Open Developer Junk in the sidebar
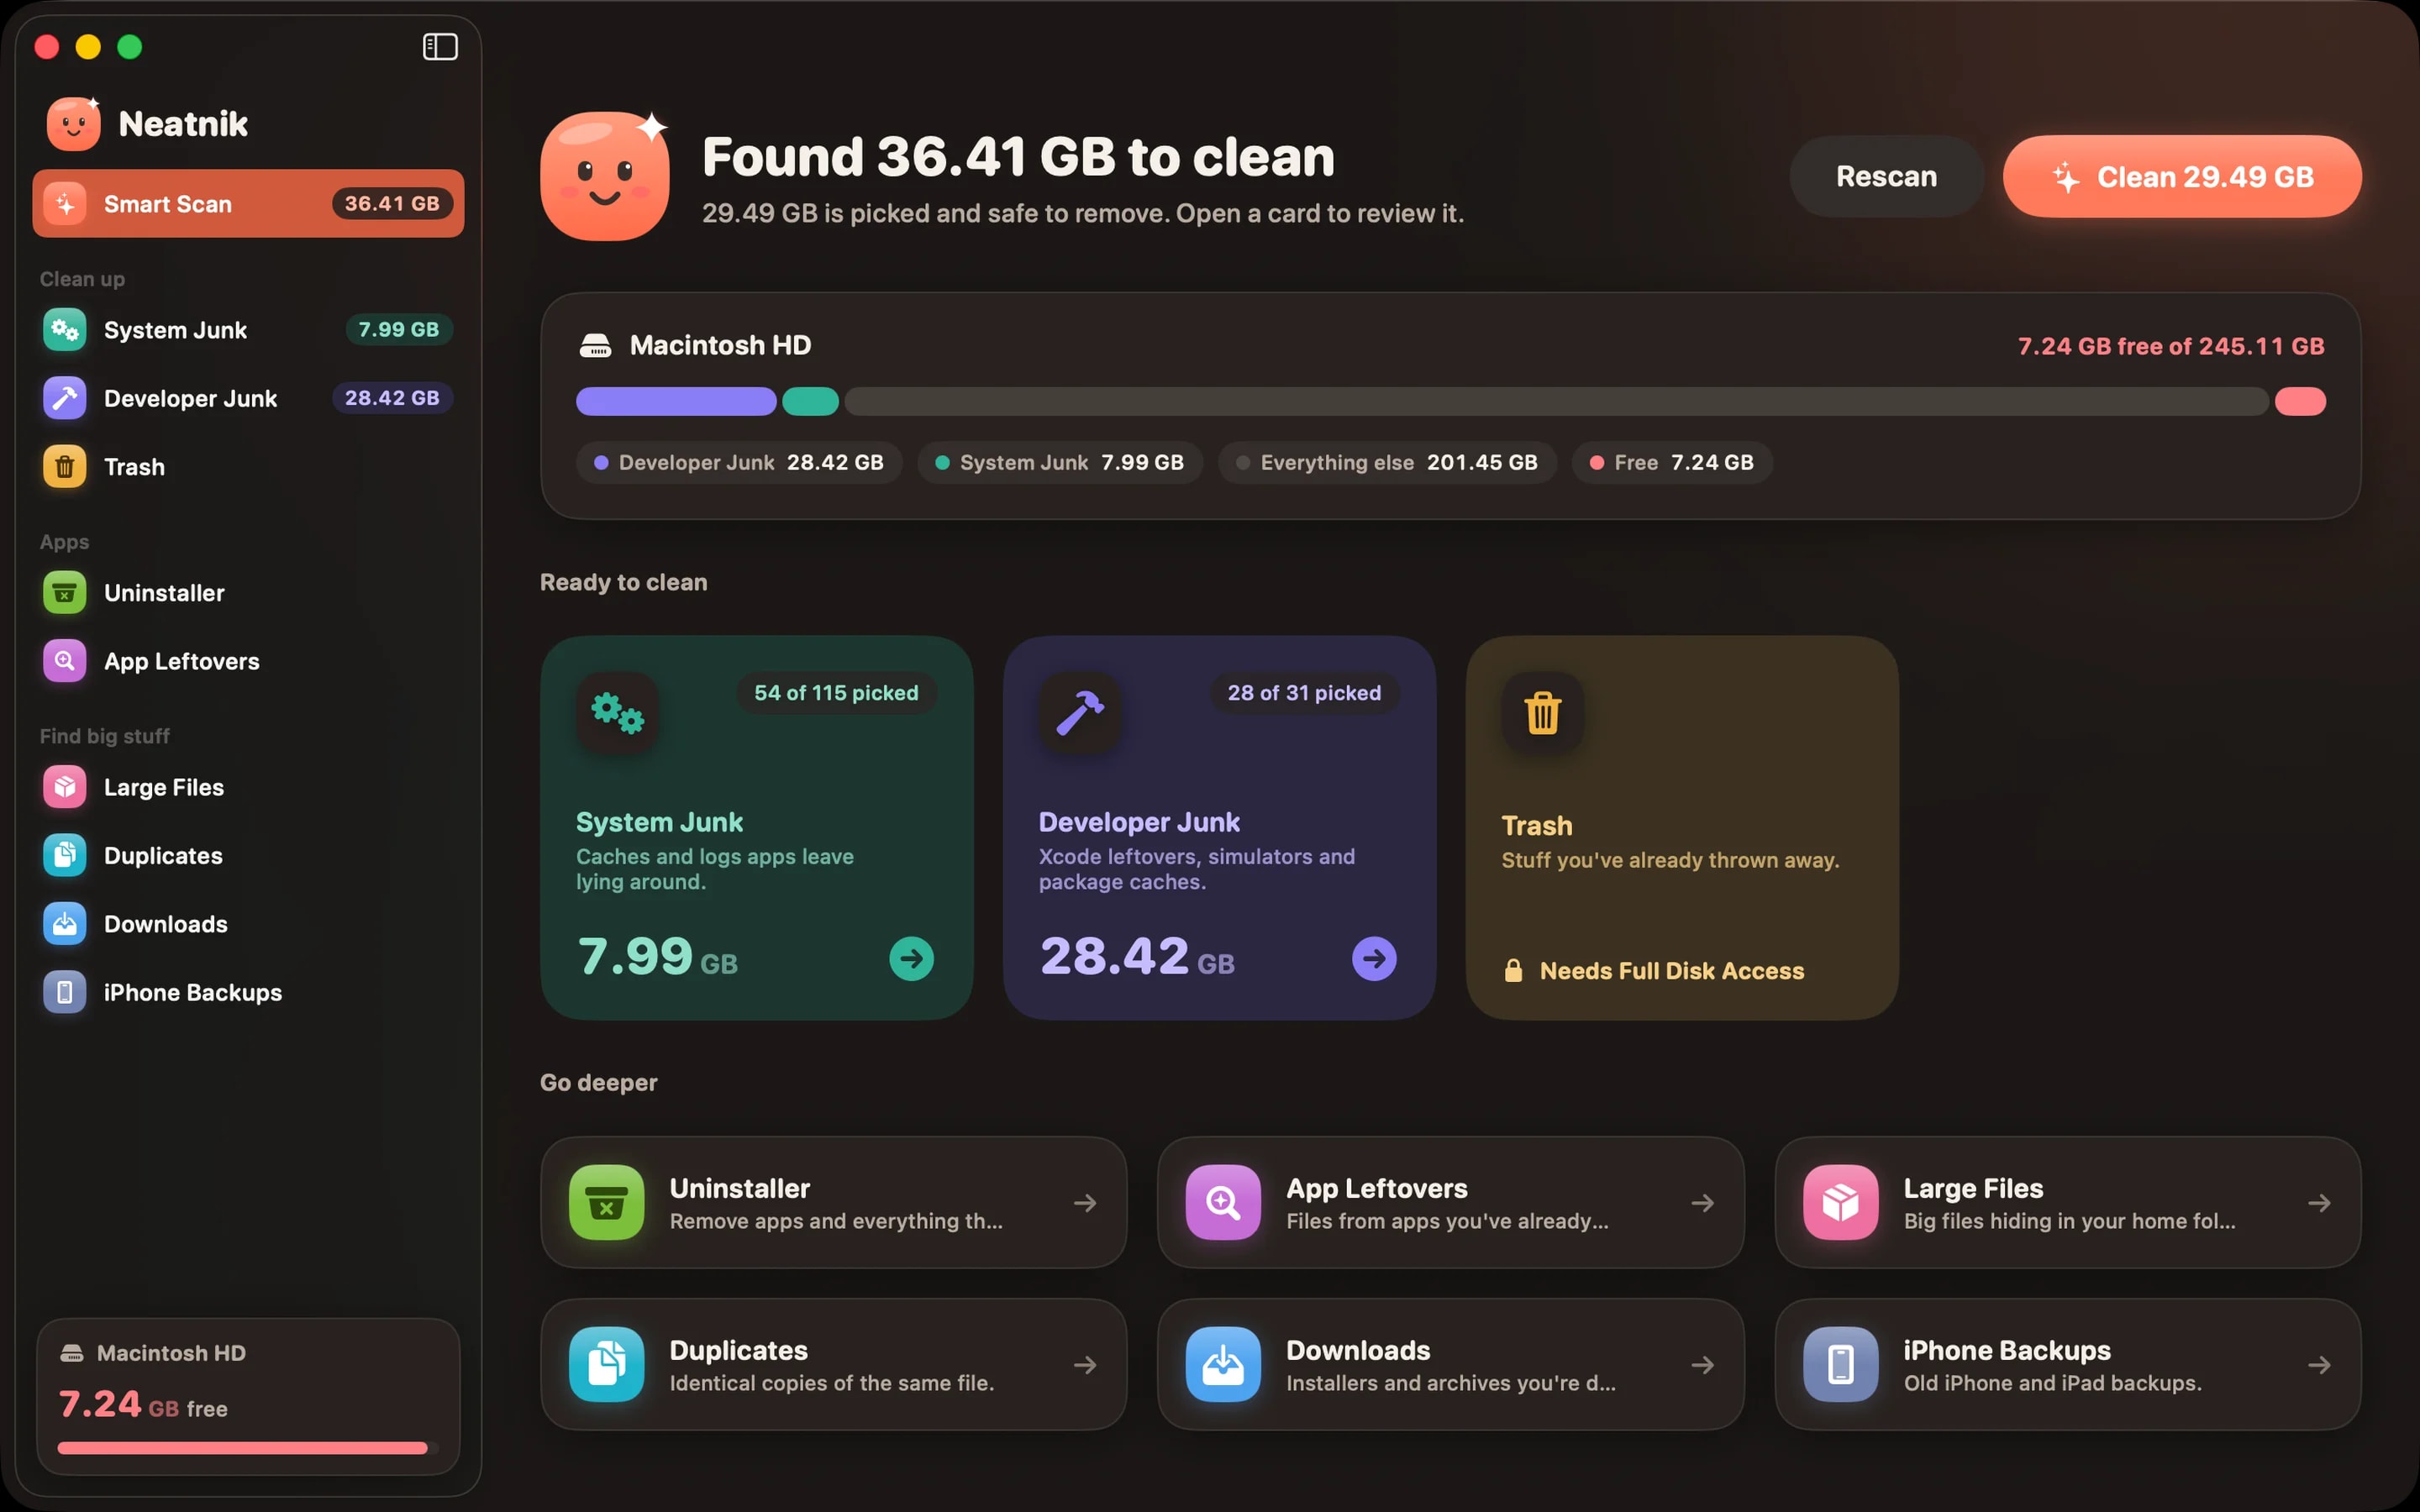The height and width of the screenshot is (1512, 2420). click(248, 398)
